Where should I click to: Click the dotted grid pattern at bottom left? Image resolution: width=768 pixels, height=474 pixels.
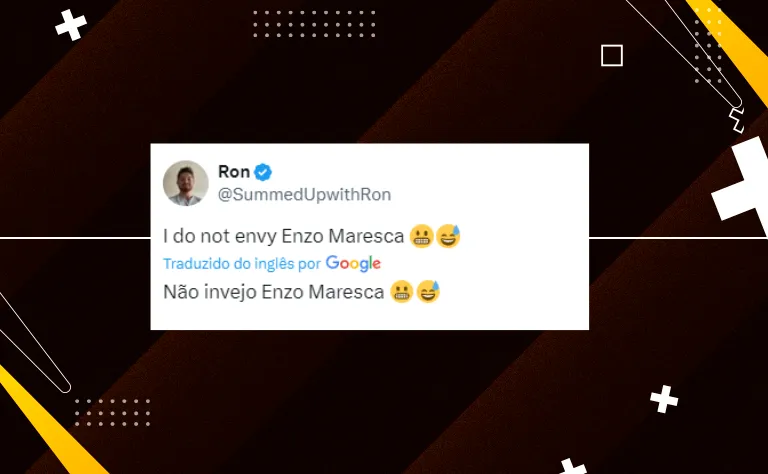113,412
